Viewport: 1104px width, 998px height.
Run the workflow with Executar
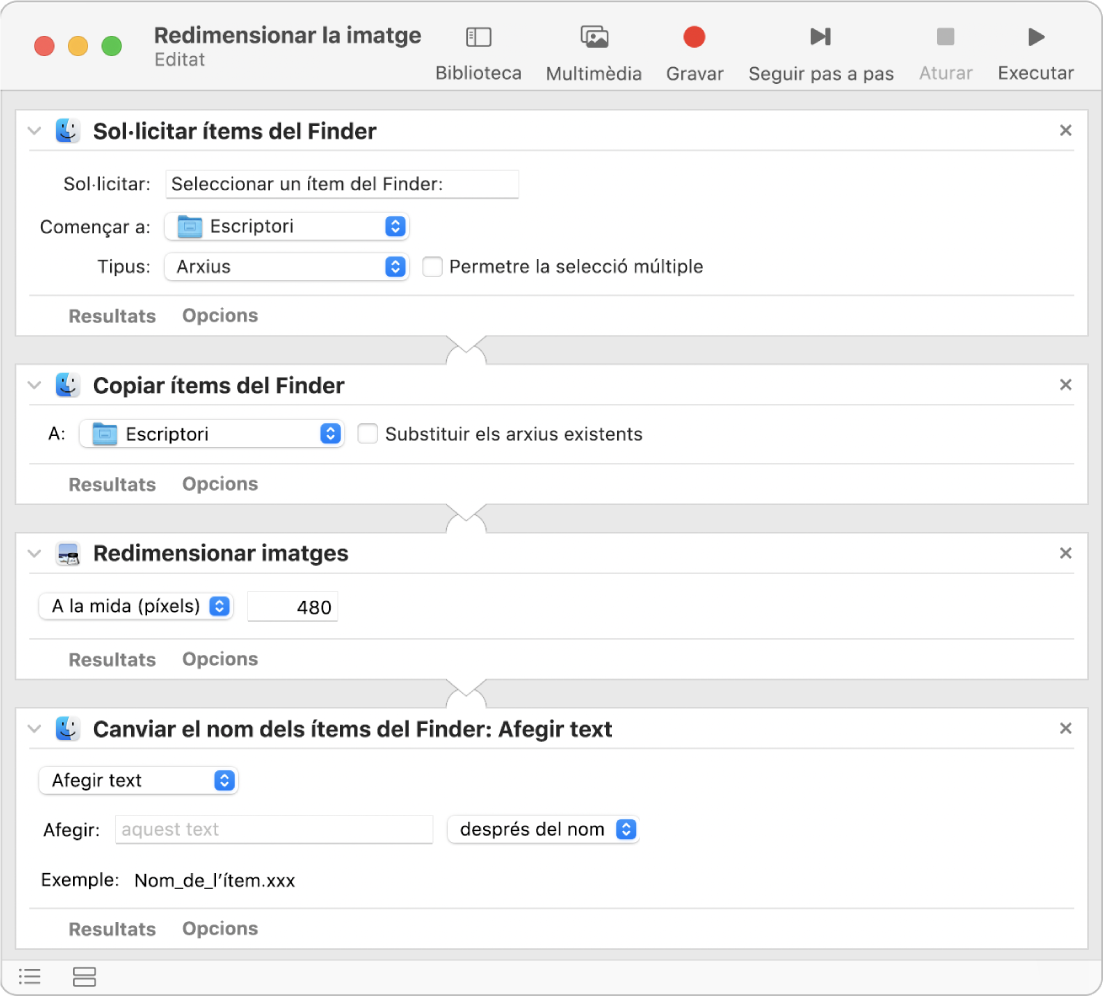1035,38
